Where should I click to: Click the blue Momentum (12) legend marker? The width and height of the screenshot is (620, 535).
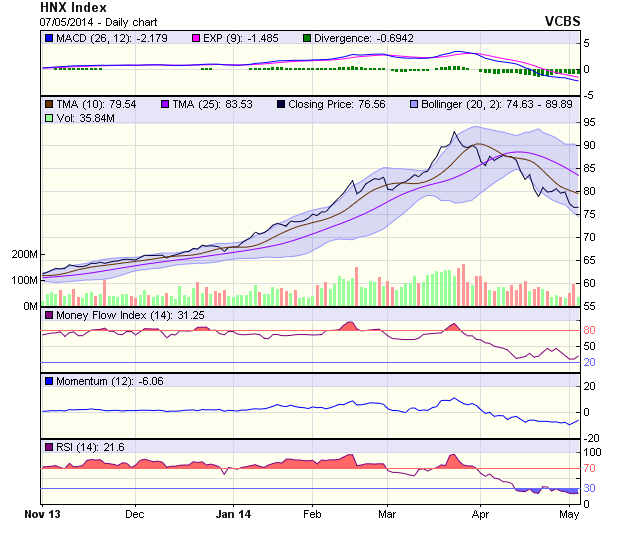49,381
